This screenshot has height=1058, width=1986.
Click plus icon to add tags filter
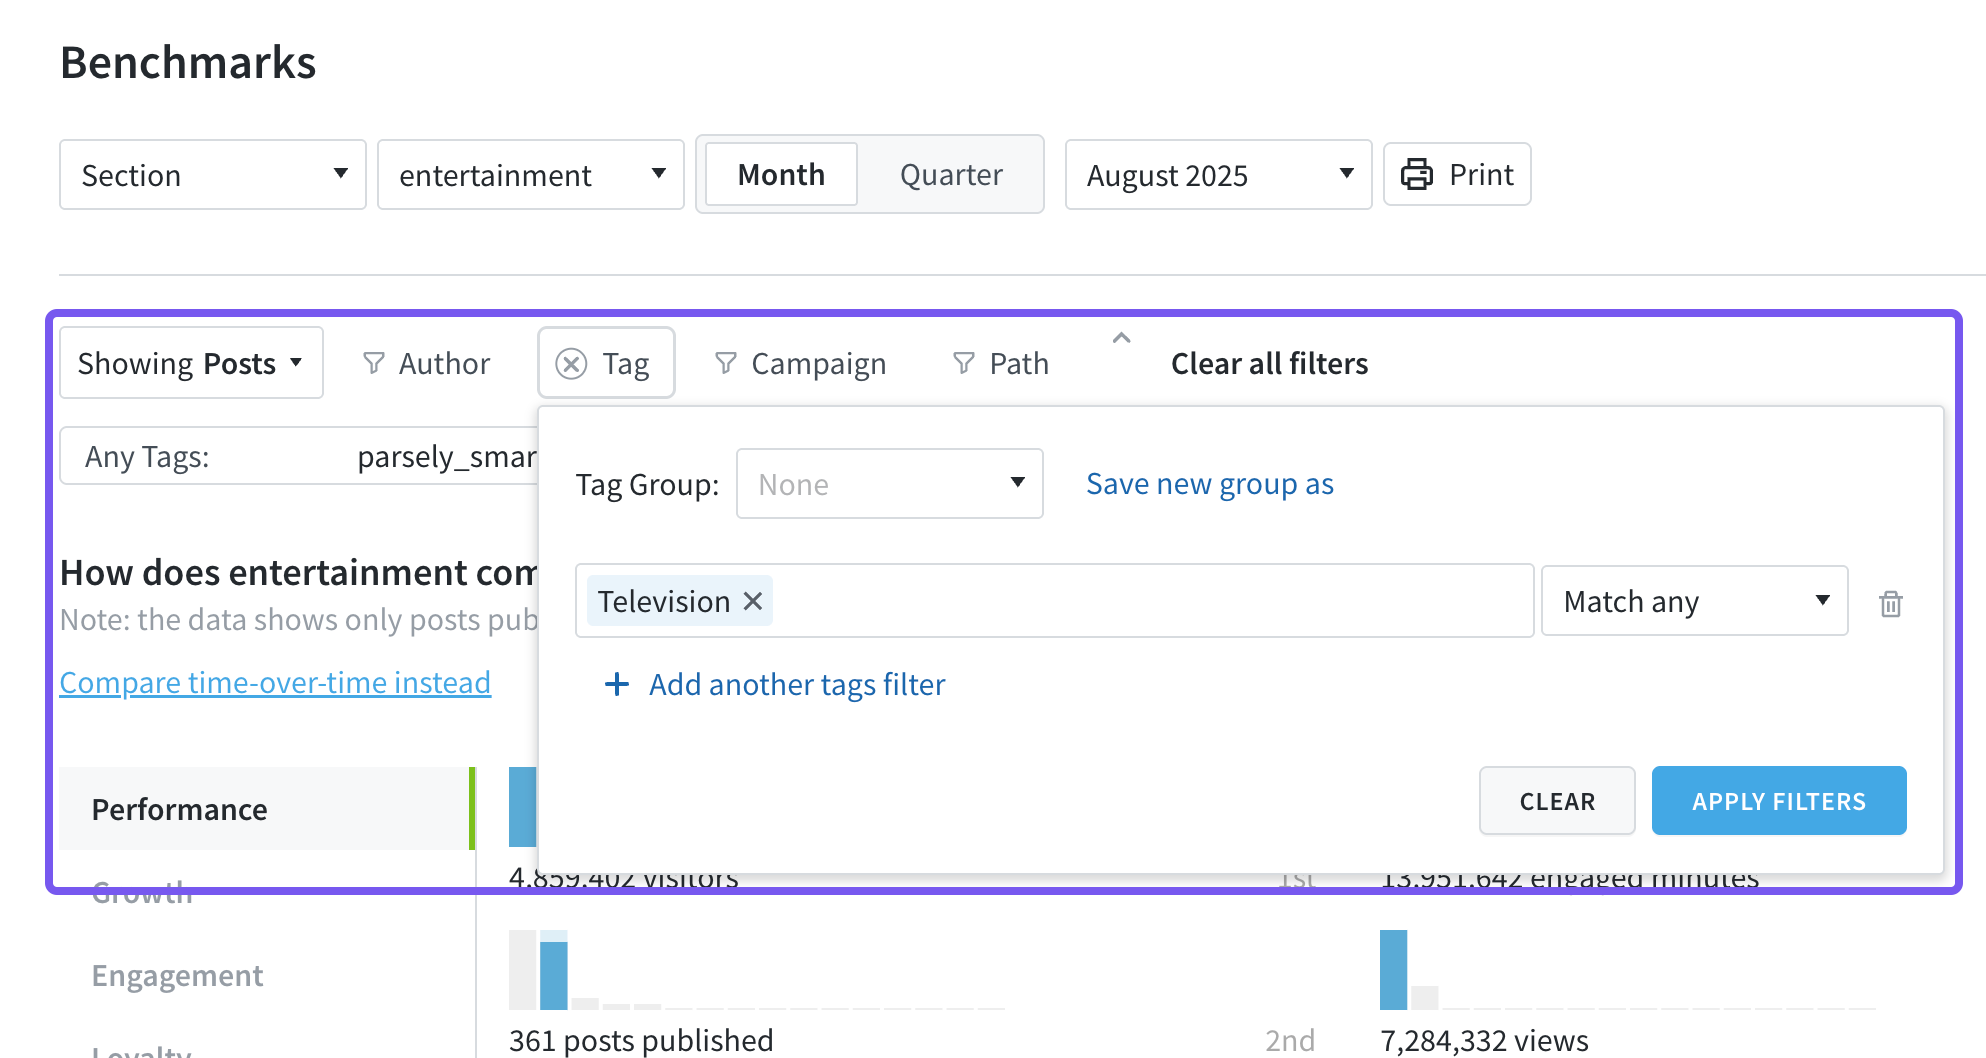(x=617, y=684)
